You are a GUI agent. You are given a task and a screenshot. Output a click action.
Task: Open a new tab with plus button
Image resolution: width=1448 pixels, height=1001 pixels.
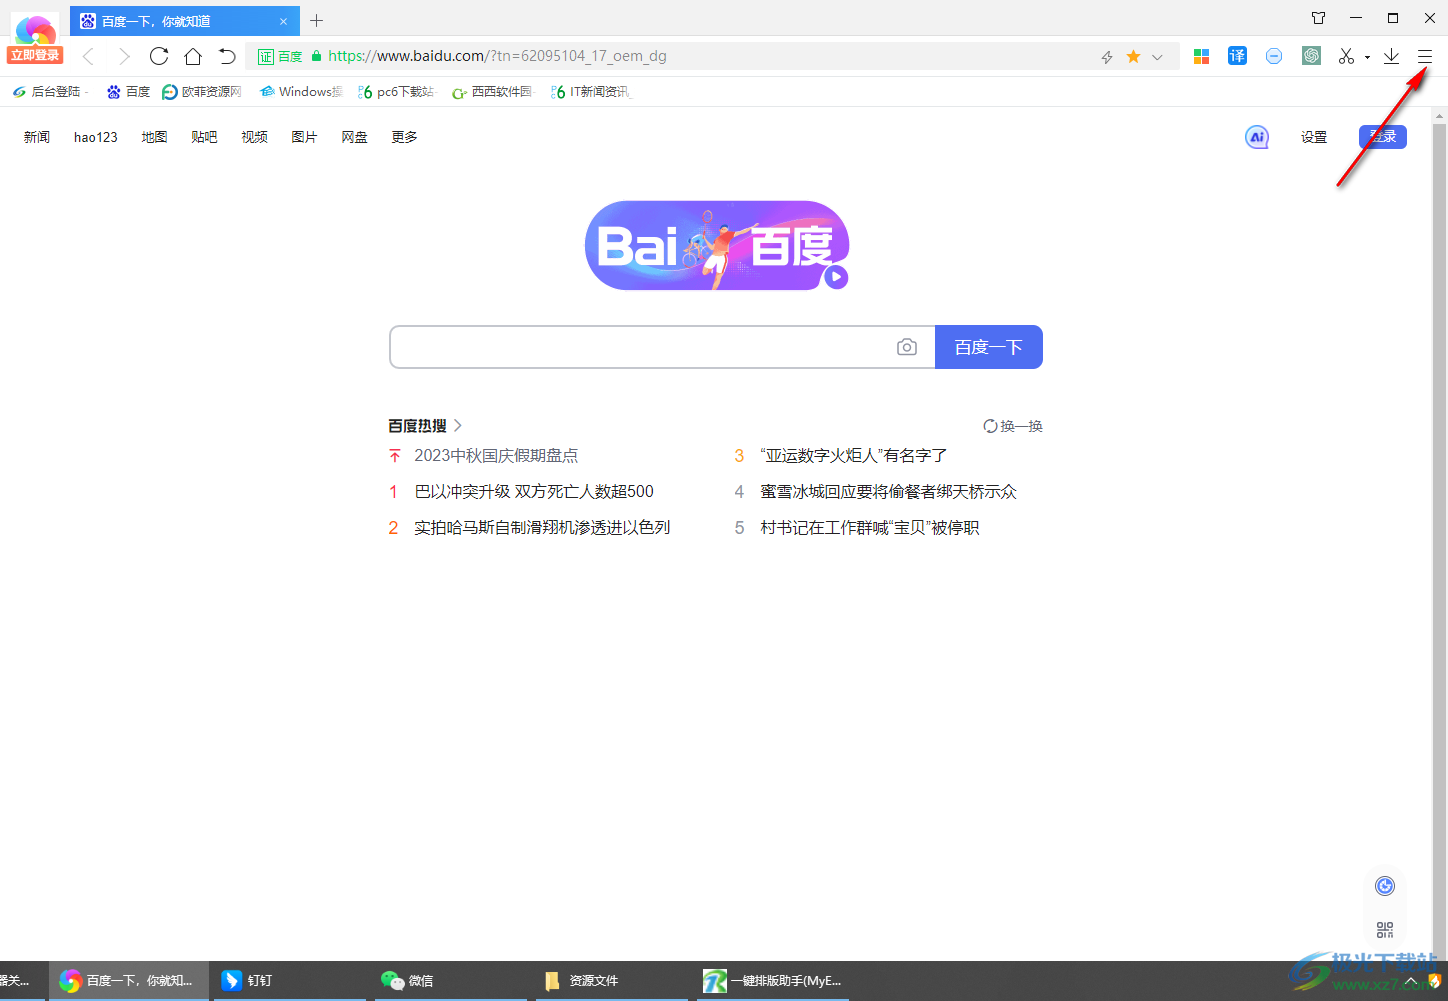317,20
